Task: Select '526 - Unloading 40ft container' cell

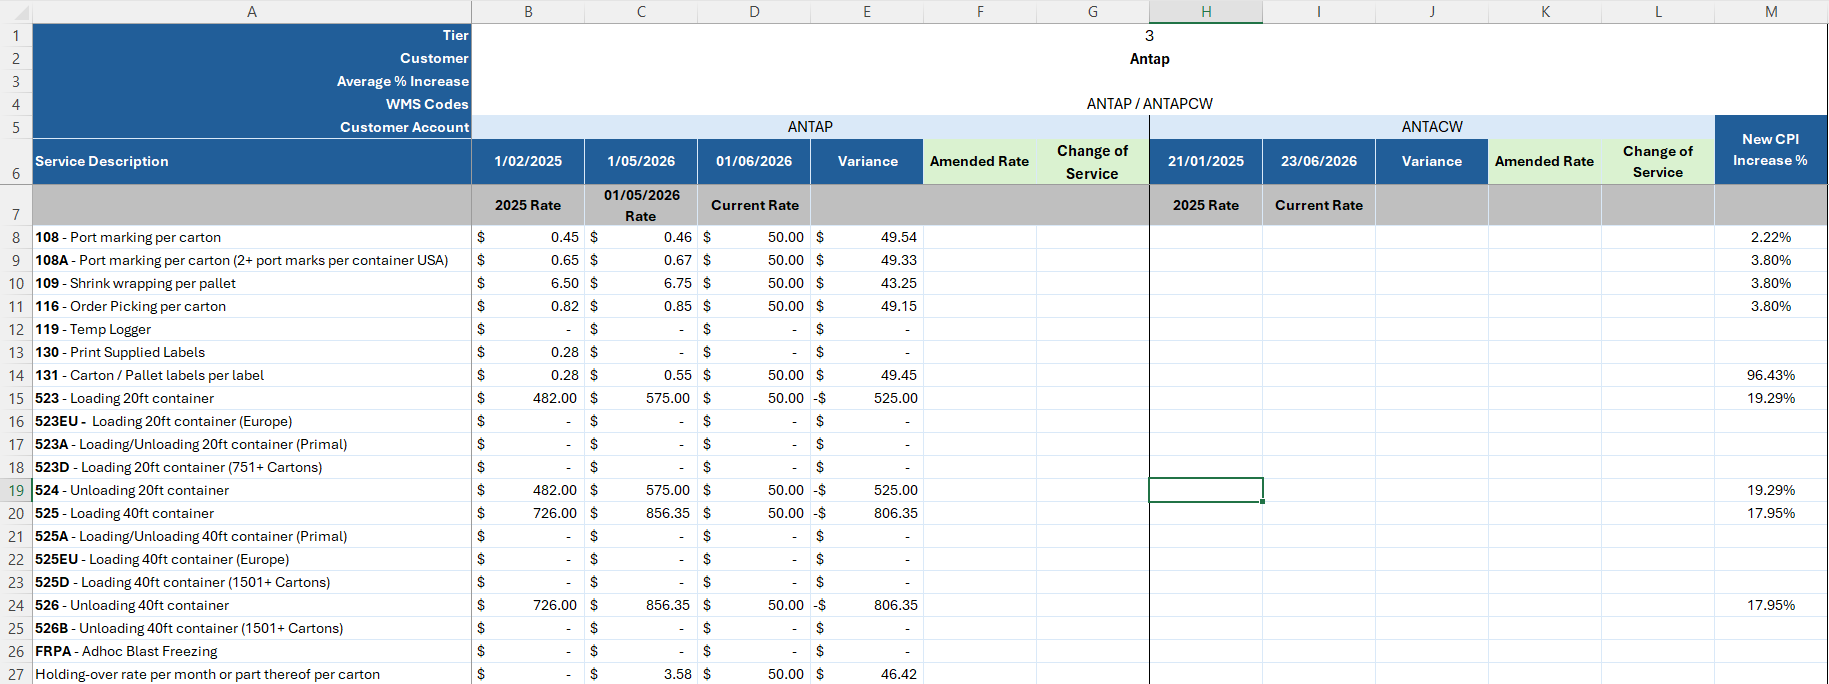Action: [252, 605]
